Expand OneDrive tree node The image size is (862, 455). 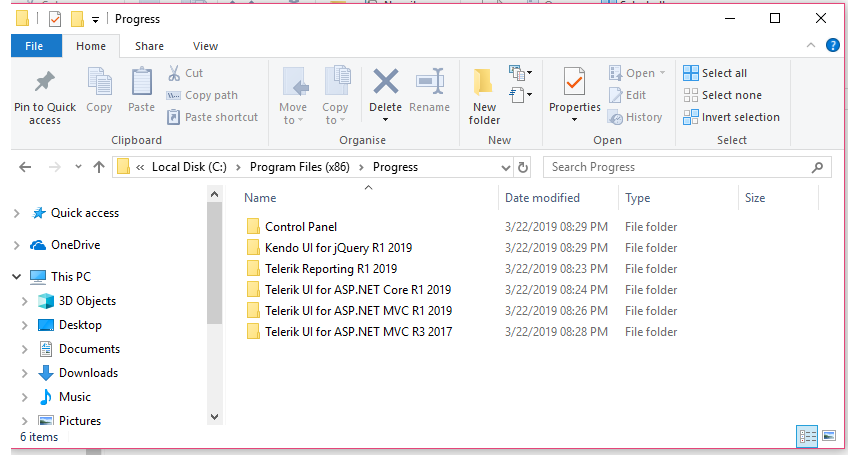pos(16,245)
